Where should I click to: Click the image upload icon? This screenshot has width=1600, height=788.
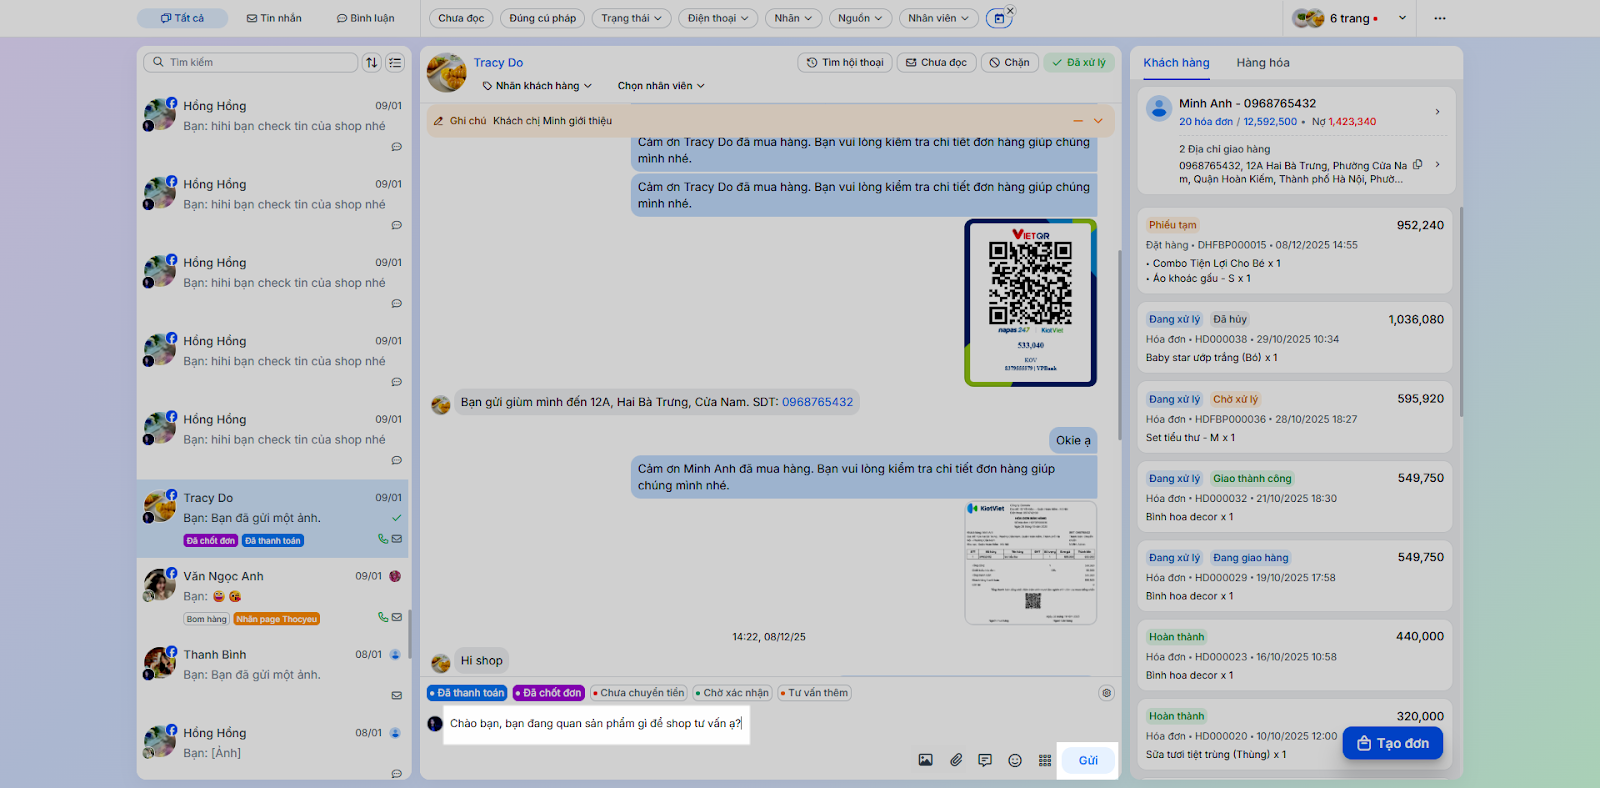click(925, 760)
